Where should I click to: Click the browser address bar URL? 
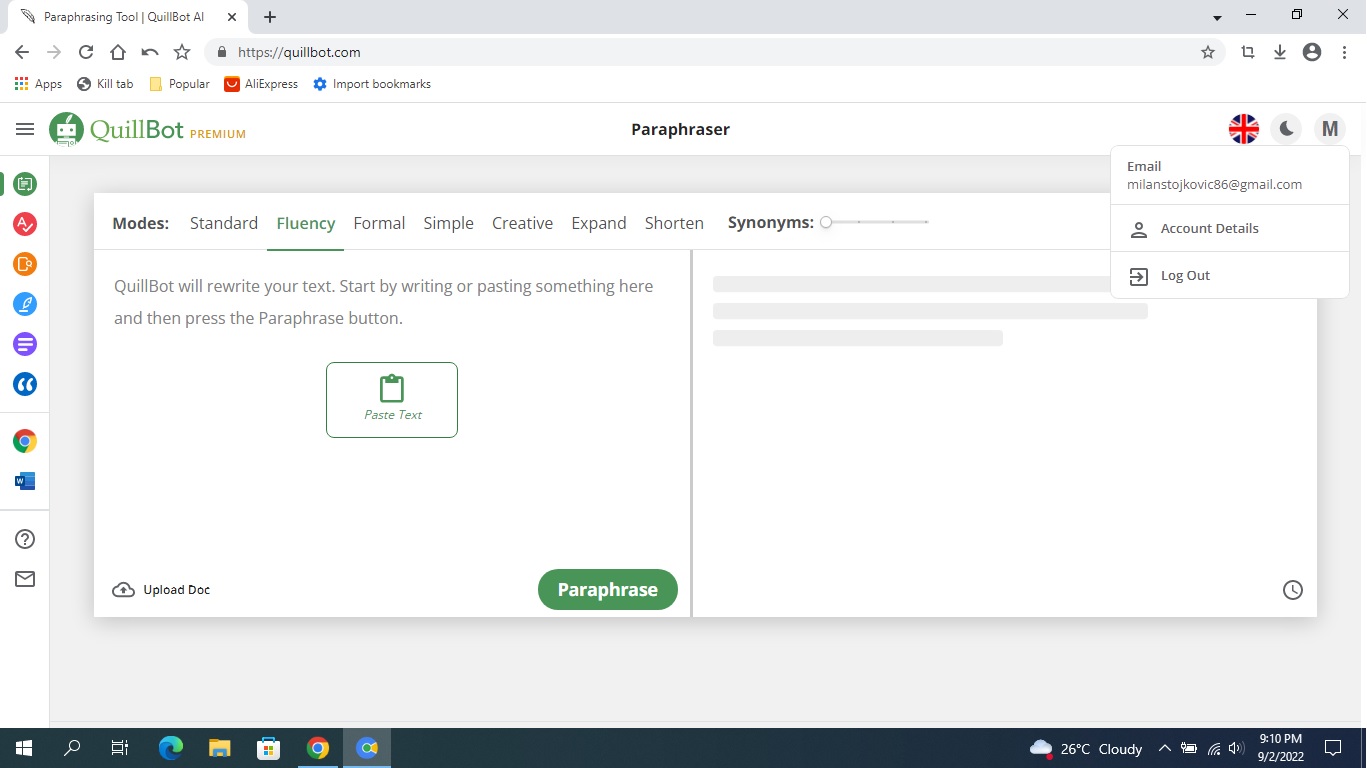299,52
